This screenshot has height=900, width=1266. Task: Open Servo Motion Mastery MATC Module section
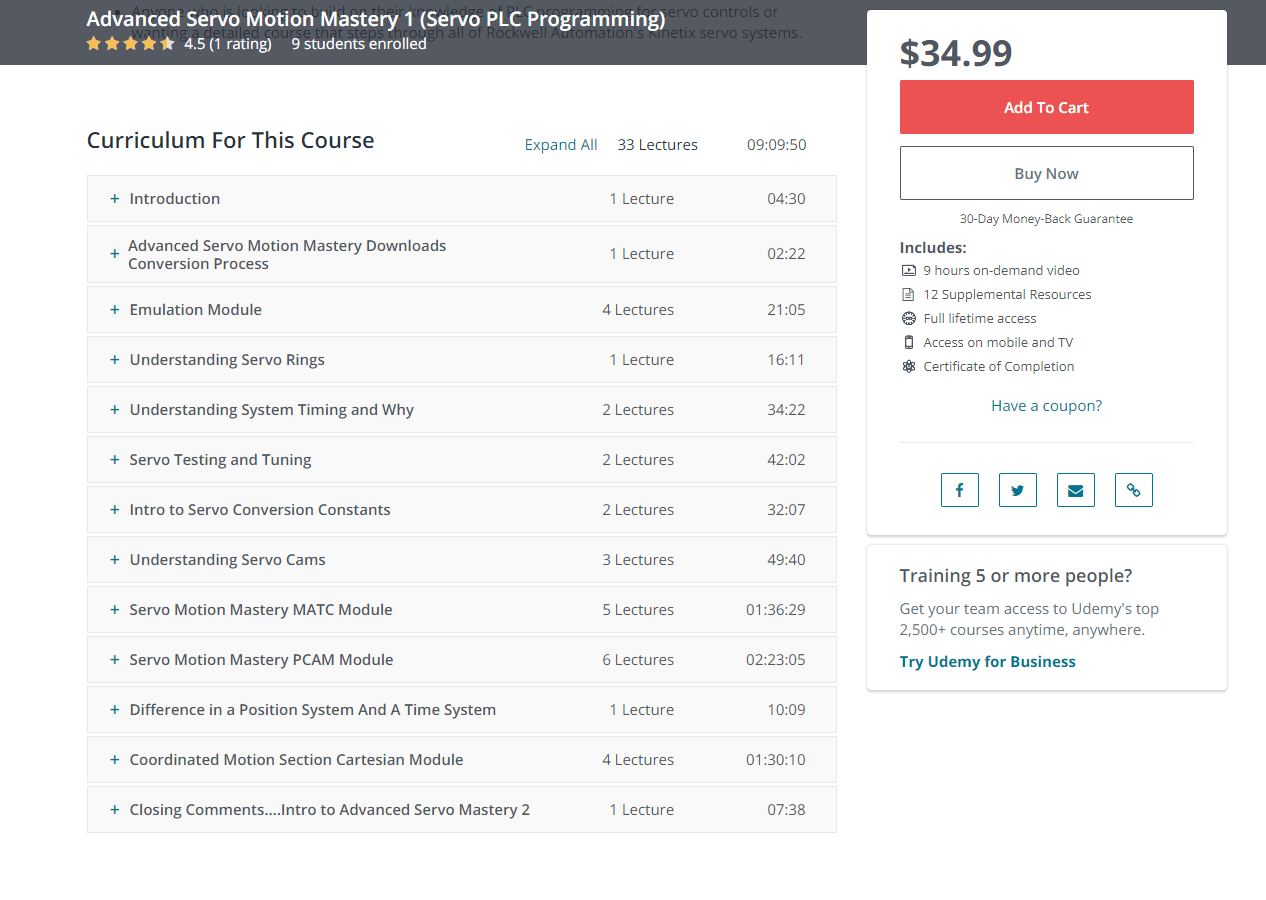(260, 610)
